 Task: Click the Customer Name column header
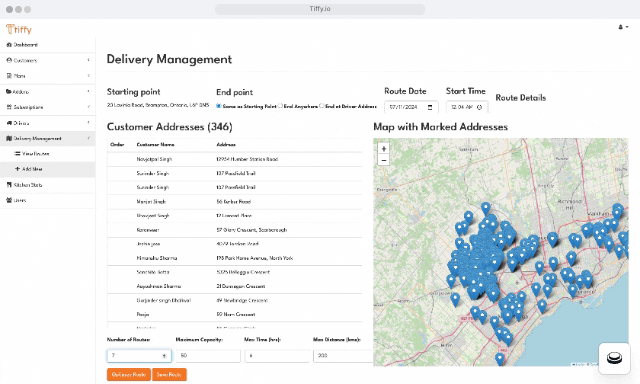[x=156, y=144]
